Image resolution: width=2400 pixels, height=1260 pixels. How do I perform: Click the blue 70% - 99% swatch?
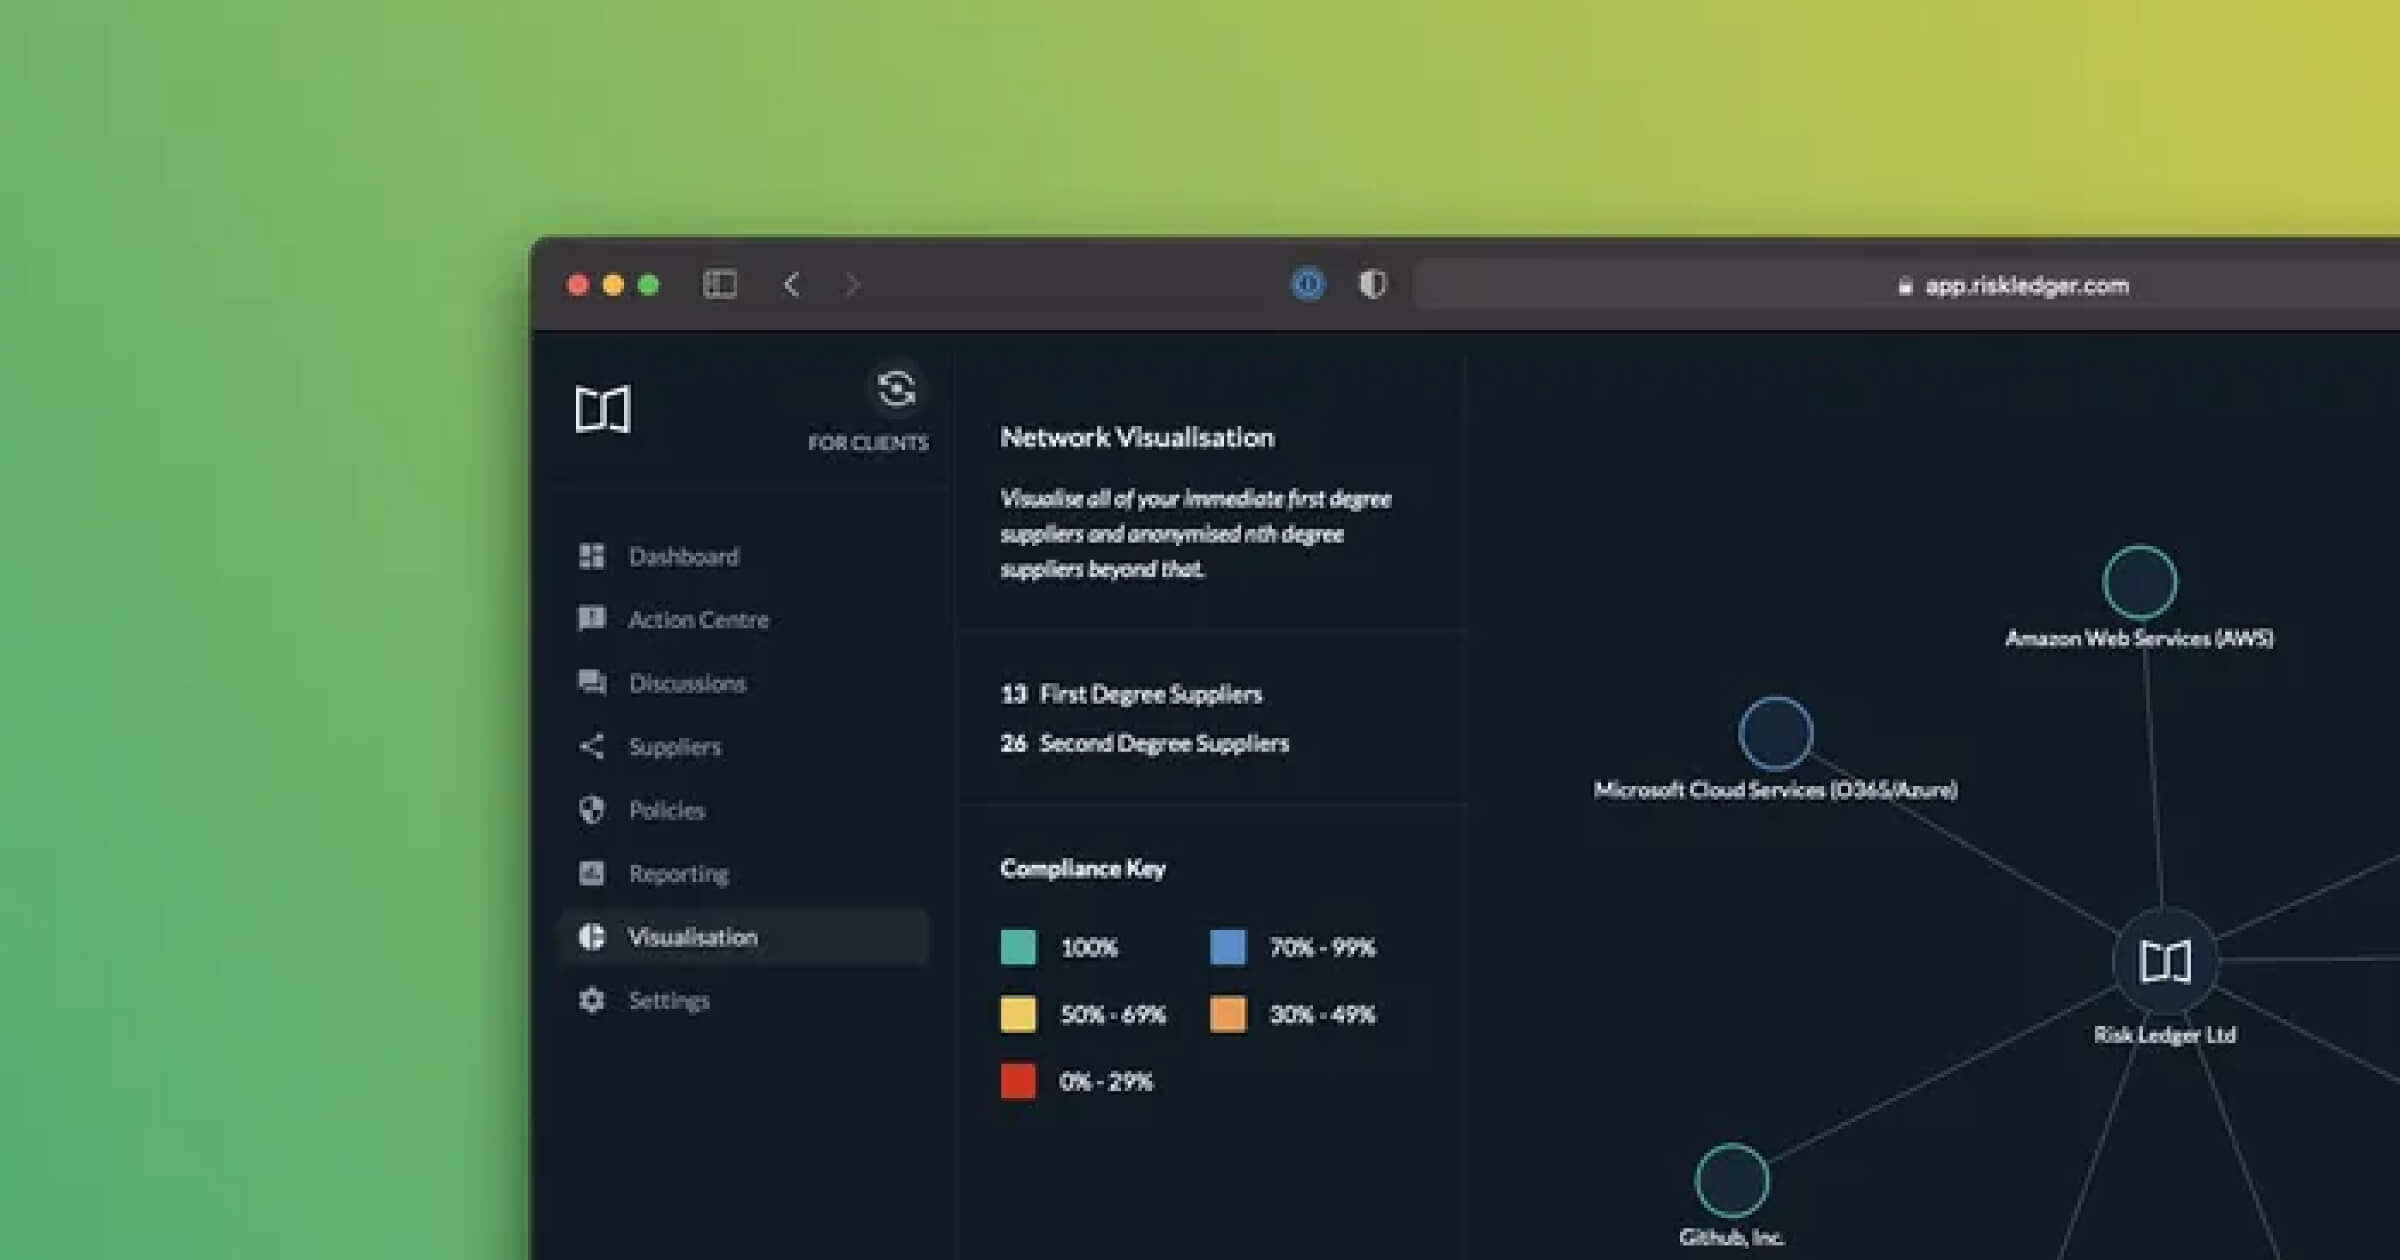tap(1228, 947)
